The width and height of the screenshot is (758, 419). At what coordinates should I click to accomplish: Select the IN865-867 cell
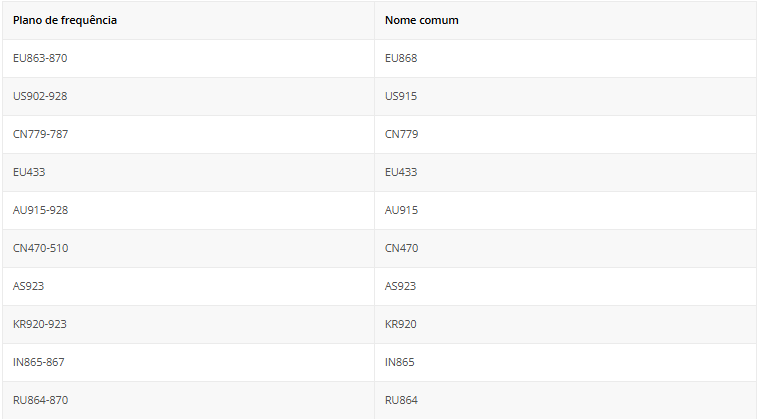tap(39, 362)
